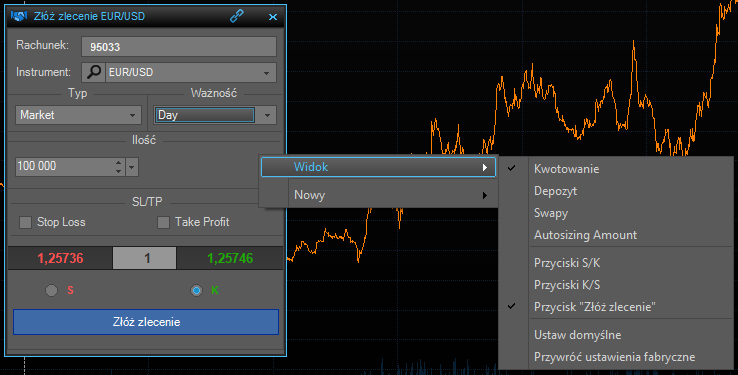Image resolution: width=738 pixels, height=375 pixels.
Task: Click the blue Złóż zlecenie button
Action: point(146,322)
